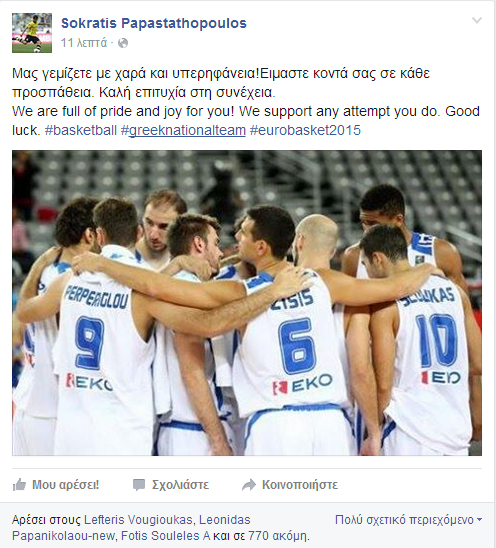Expand 'Πολύ σχετικό περιεχόμενο' sorting dropdown
Screen dimensions: 496x548
[408, 520]
